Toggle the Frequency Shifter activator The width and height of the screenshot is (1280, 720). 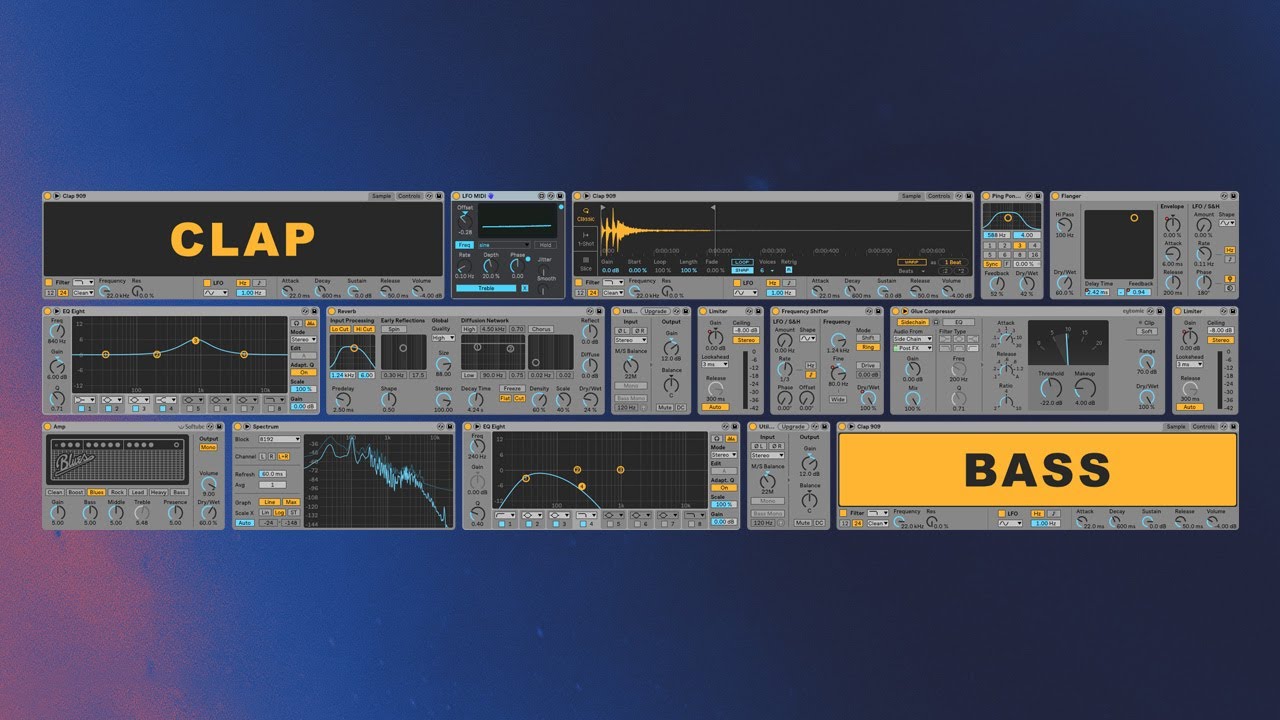pyautogui.click(x=775, y=311)
